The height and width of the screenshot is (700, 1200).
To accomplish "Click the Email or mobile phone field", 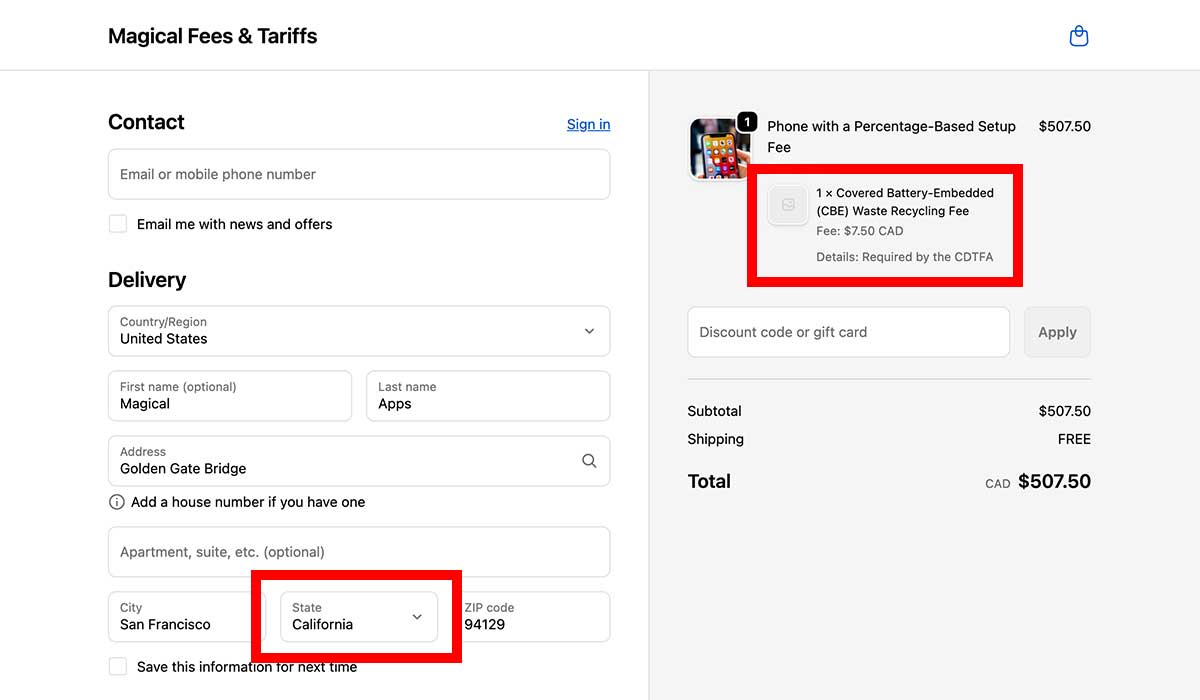I will pyautogui.click(x=359, y=174).
